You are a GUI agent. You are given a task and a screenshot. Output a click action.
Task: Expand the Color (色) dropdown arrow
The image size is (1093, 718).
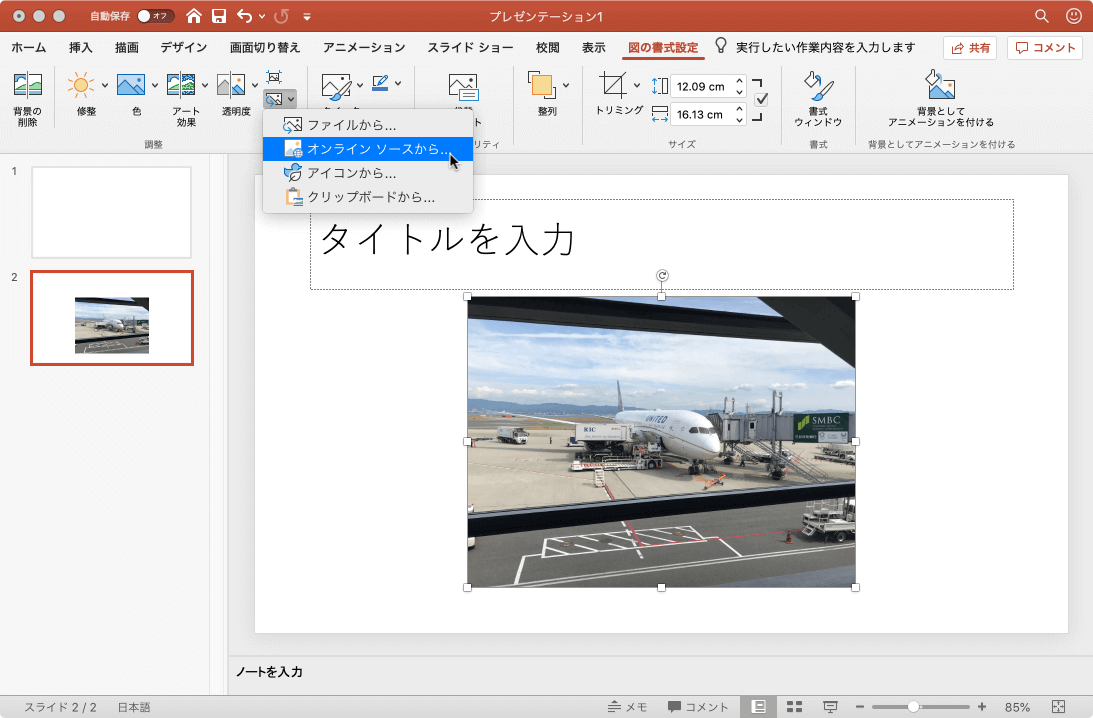pyautogui.click(x=154, y=85)
